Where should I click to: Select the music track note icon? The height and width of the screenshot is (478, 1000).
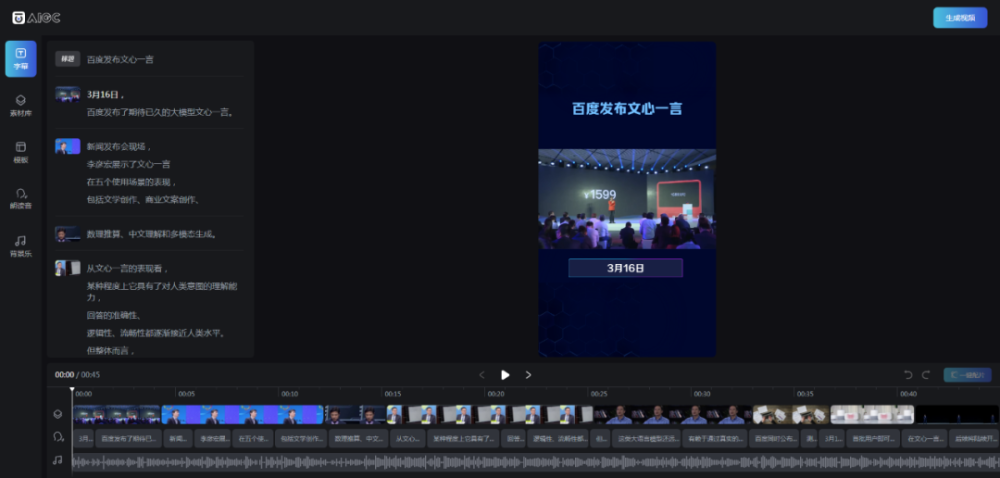[x=58, y=460]
